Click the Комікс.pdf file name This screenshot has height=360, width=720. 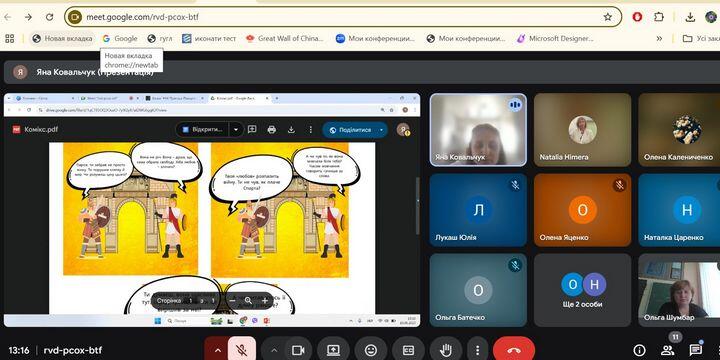(41, 129)
